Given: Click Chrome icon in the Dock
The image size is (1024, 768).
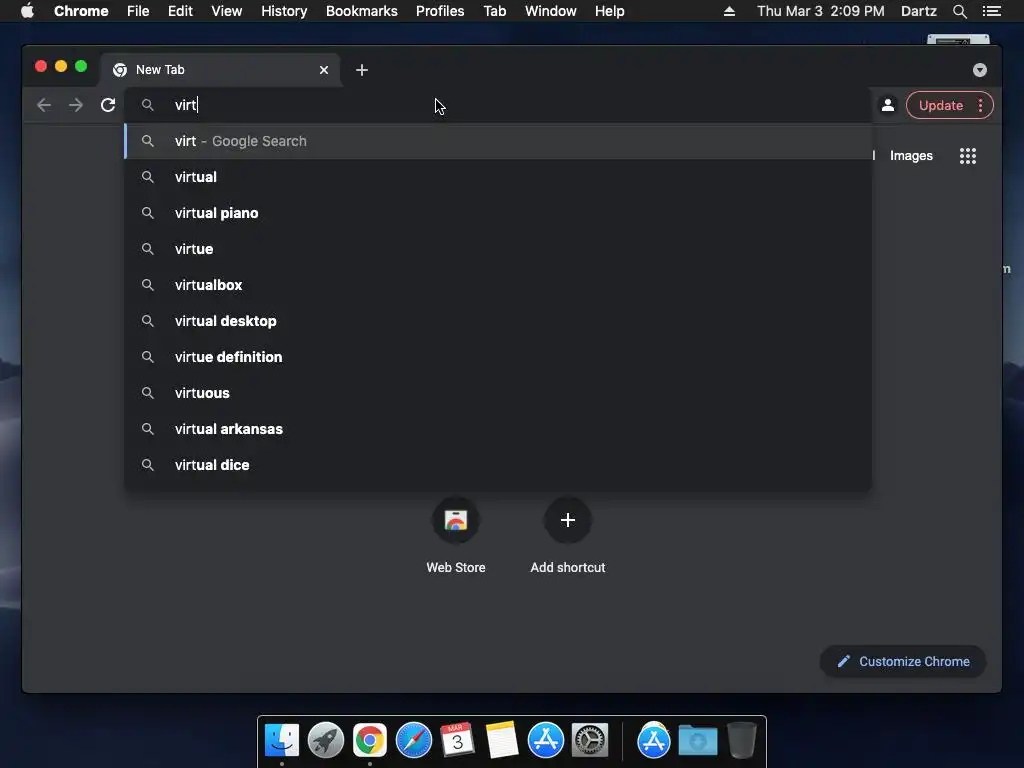Looking at the screenshot, I should point(370,741).
